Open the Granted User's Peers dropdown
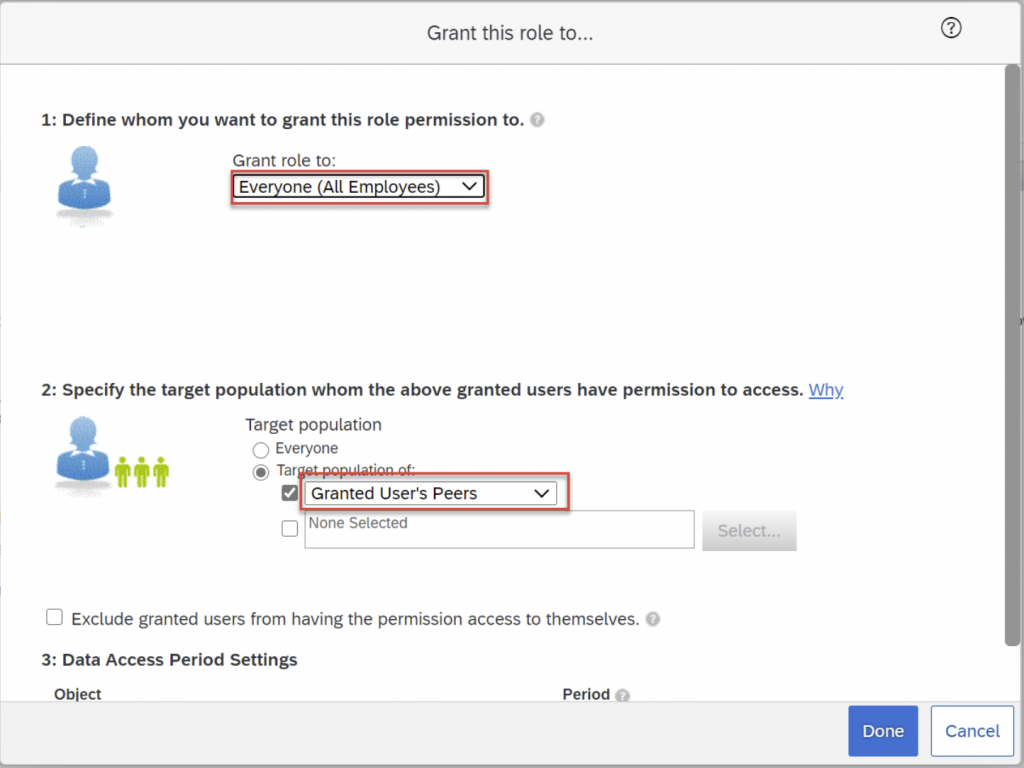The image size is (1024, 768). [x=430, y=493]
